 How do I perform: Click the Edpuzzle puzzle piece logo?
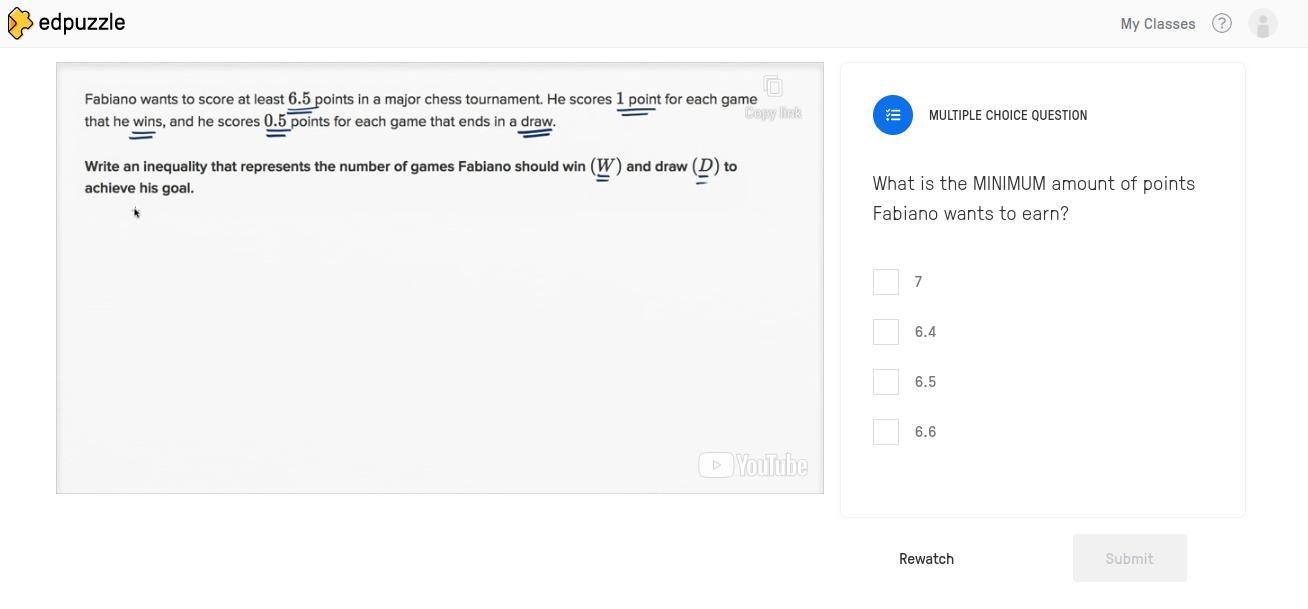(19, 23)
